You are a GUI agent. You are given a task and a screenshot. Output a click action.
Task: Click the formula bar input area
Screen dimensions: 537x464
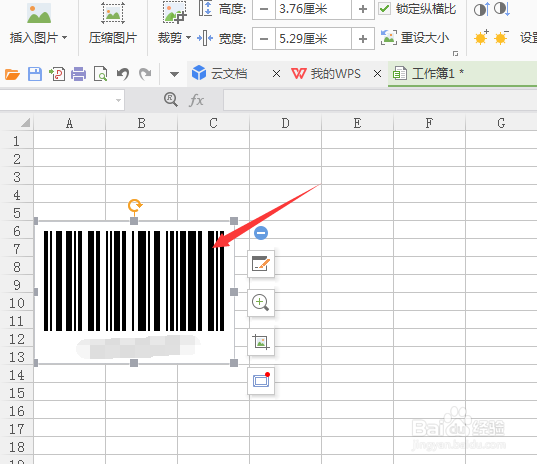pyautogui.click(x=380, y=100)
